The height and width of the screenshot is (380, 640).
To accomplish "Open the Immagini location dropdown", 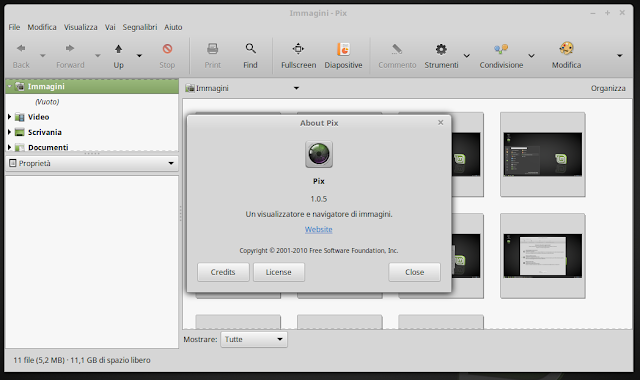I will tap(296, 88).
